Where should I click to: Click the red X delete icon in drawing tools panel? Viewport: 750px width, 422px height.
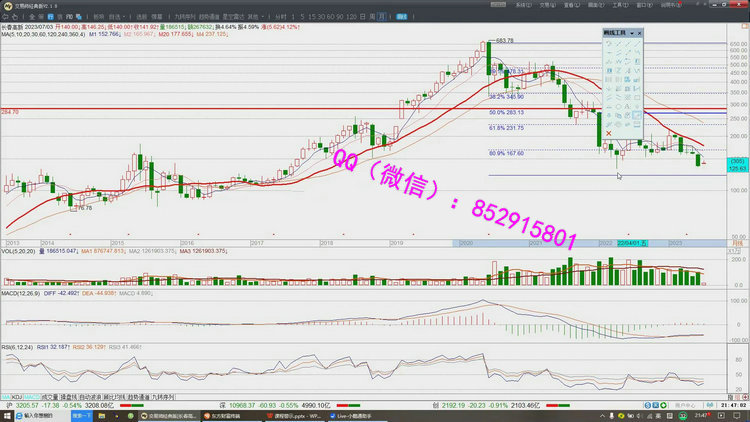608,133
